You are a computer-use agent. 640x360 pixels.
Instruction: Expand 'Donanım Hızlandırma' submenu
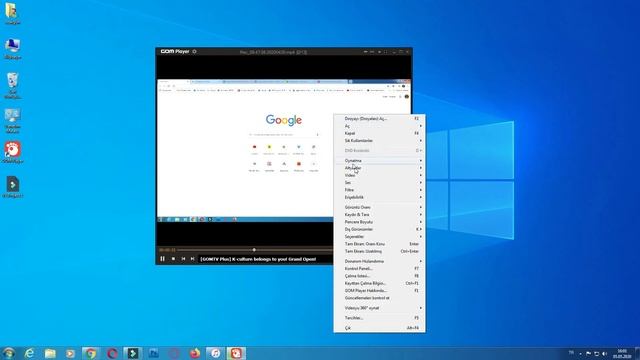tap(380, 261)
